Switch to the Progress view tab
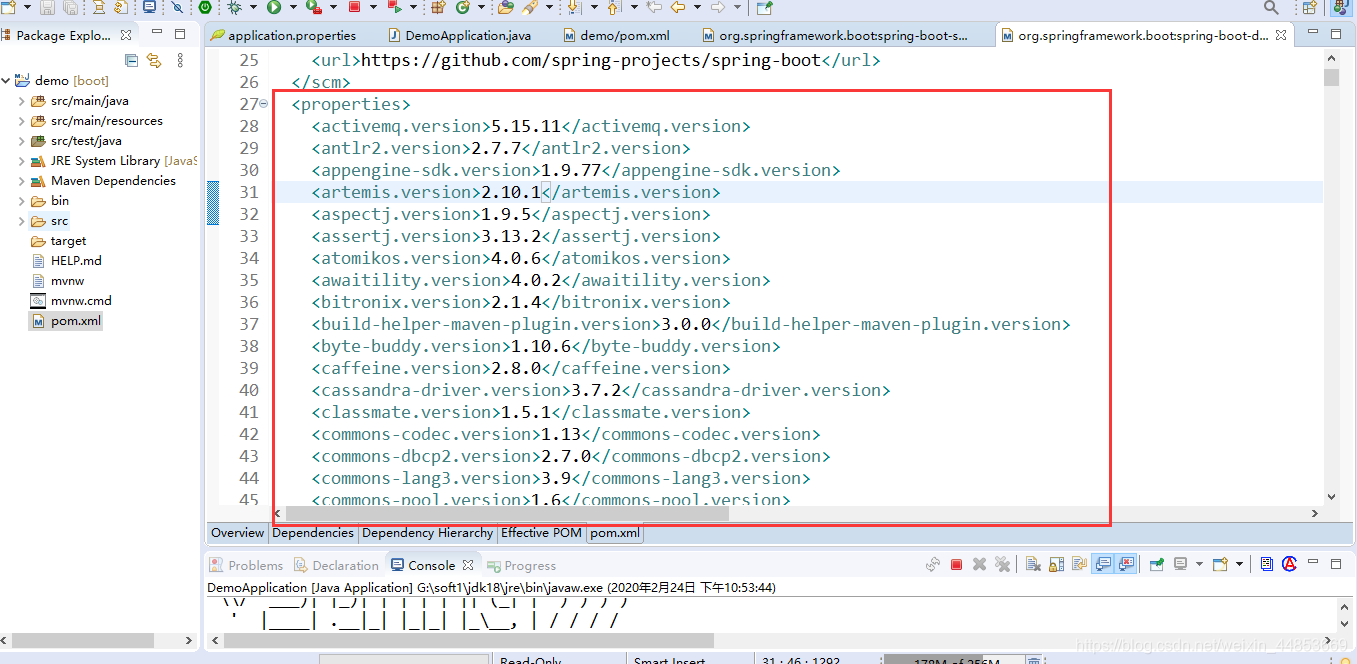The width and height of the screenshot is (1357, 664). (521, 565)
